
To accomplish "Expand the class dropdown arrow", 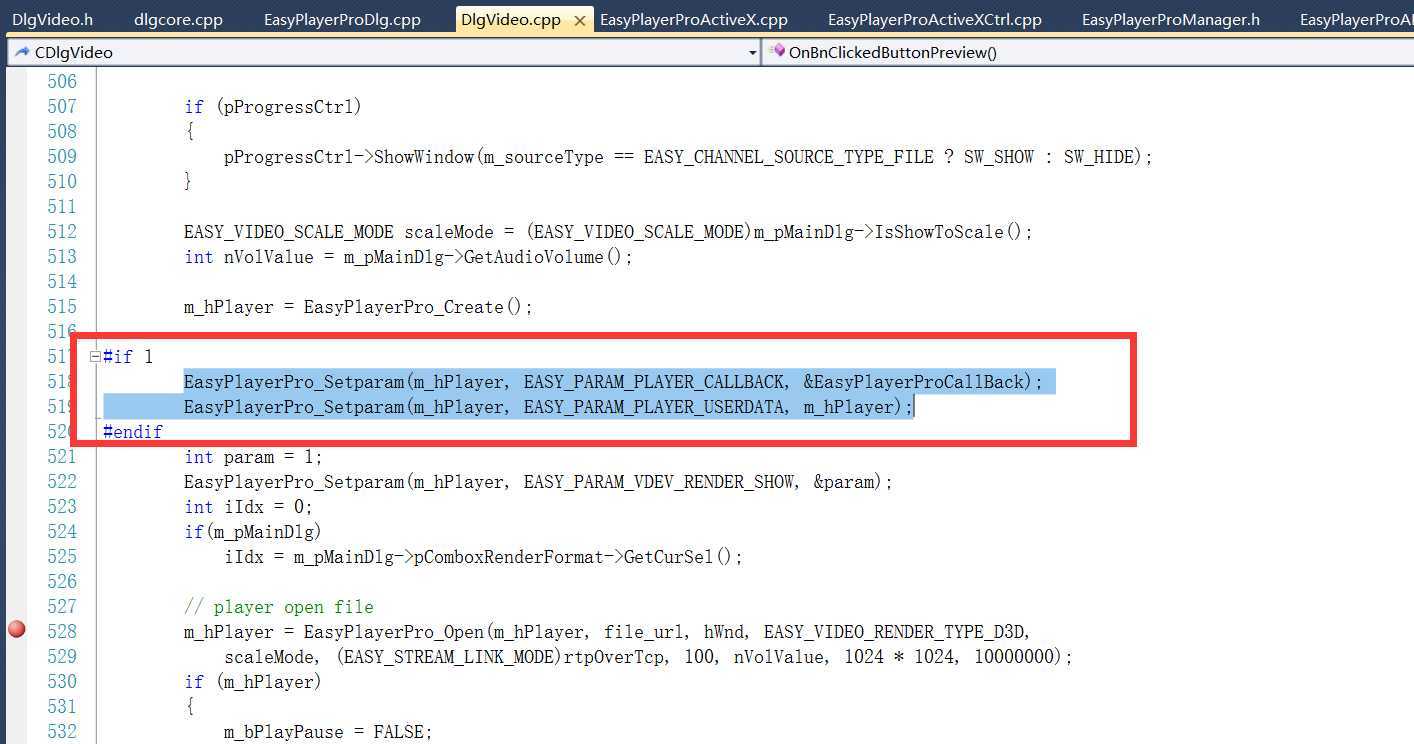I will coord(753,53).
